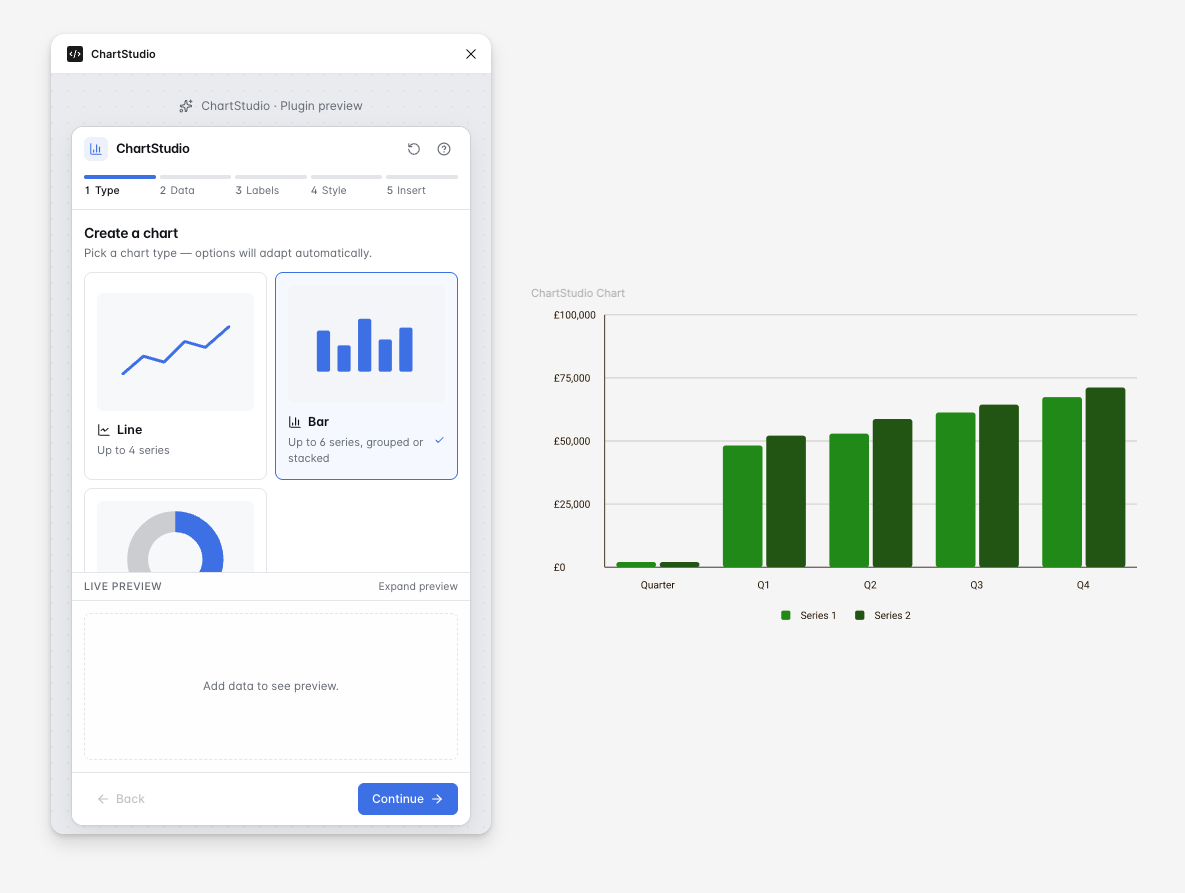Click the 'ChartStudio Chart' title on canvas
The image size is (1185, 893).
[578, 293]
